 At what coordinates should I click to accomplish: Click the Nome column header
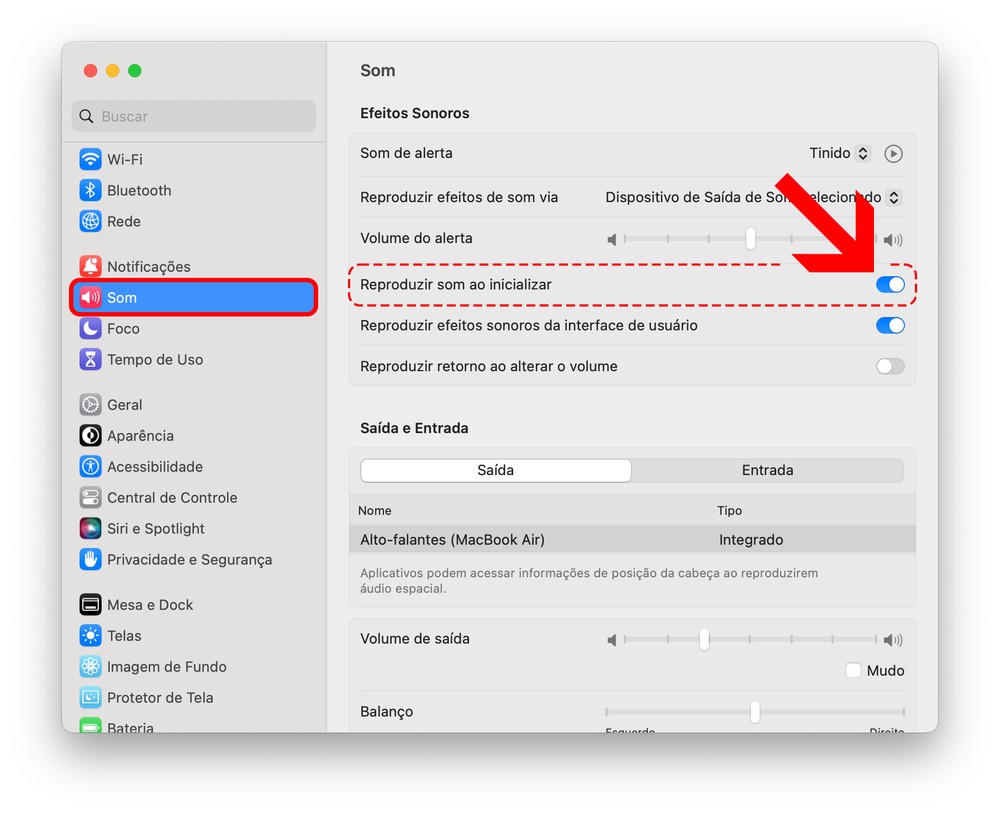tap(375, 510)
